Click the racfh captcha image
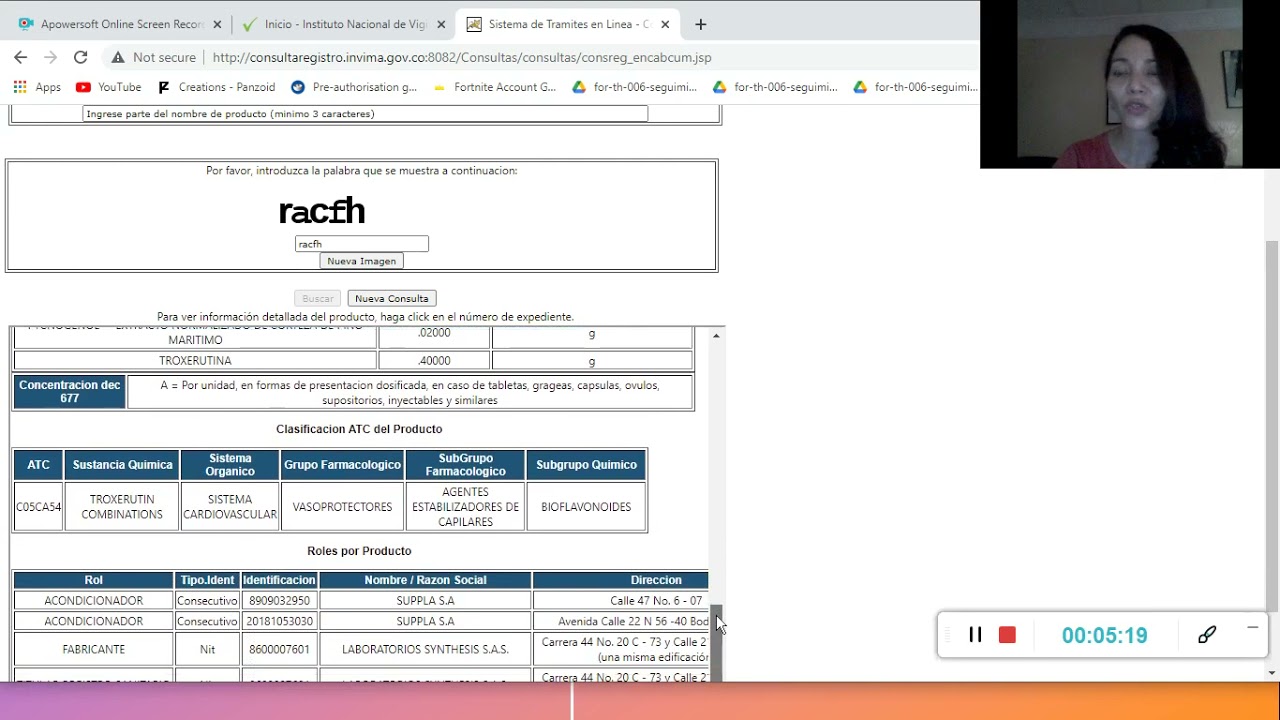The width and height of the screenshot is (1280, 720). click(x=322, y=211)
